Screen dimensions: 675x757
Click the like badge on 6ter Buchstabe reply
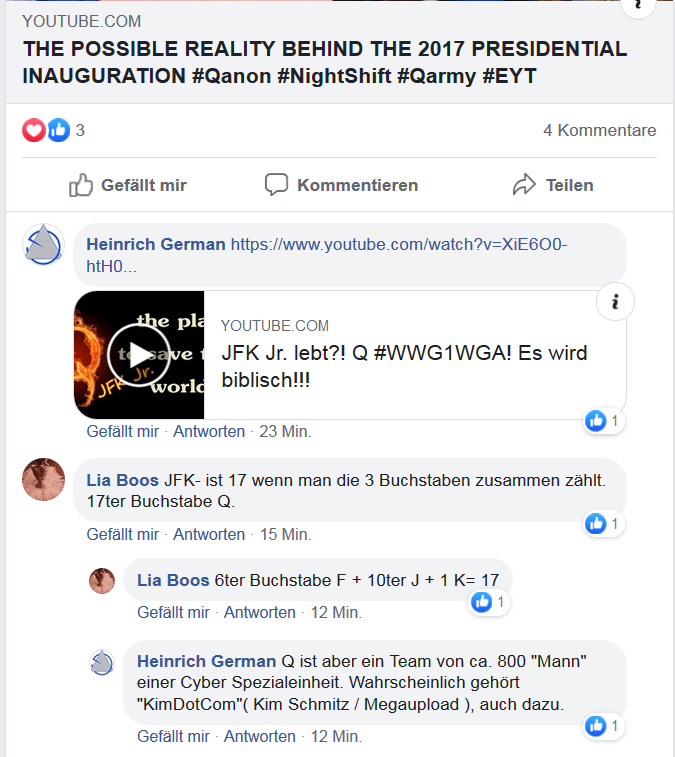pos(489,602)
